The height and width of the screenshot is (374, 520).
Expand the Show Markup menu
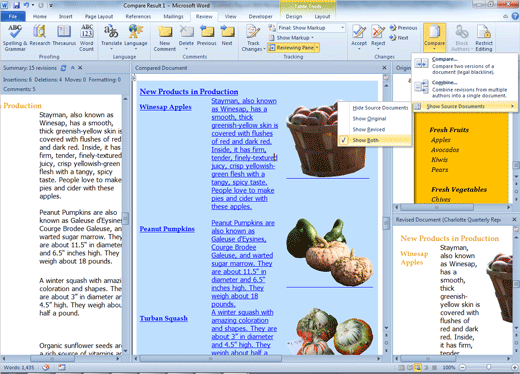pyautogui.click(x=292, y=38)
